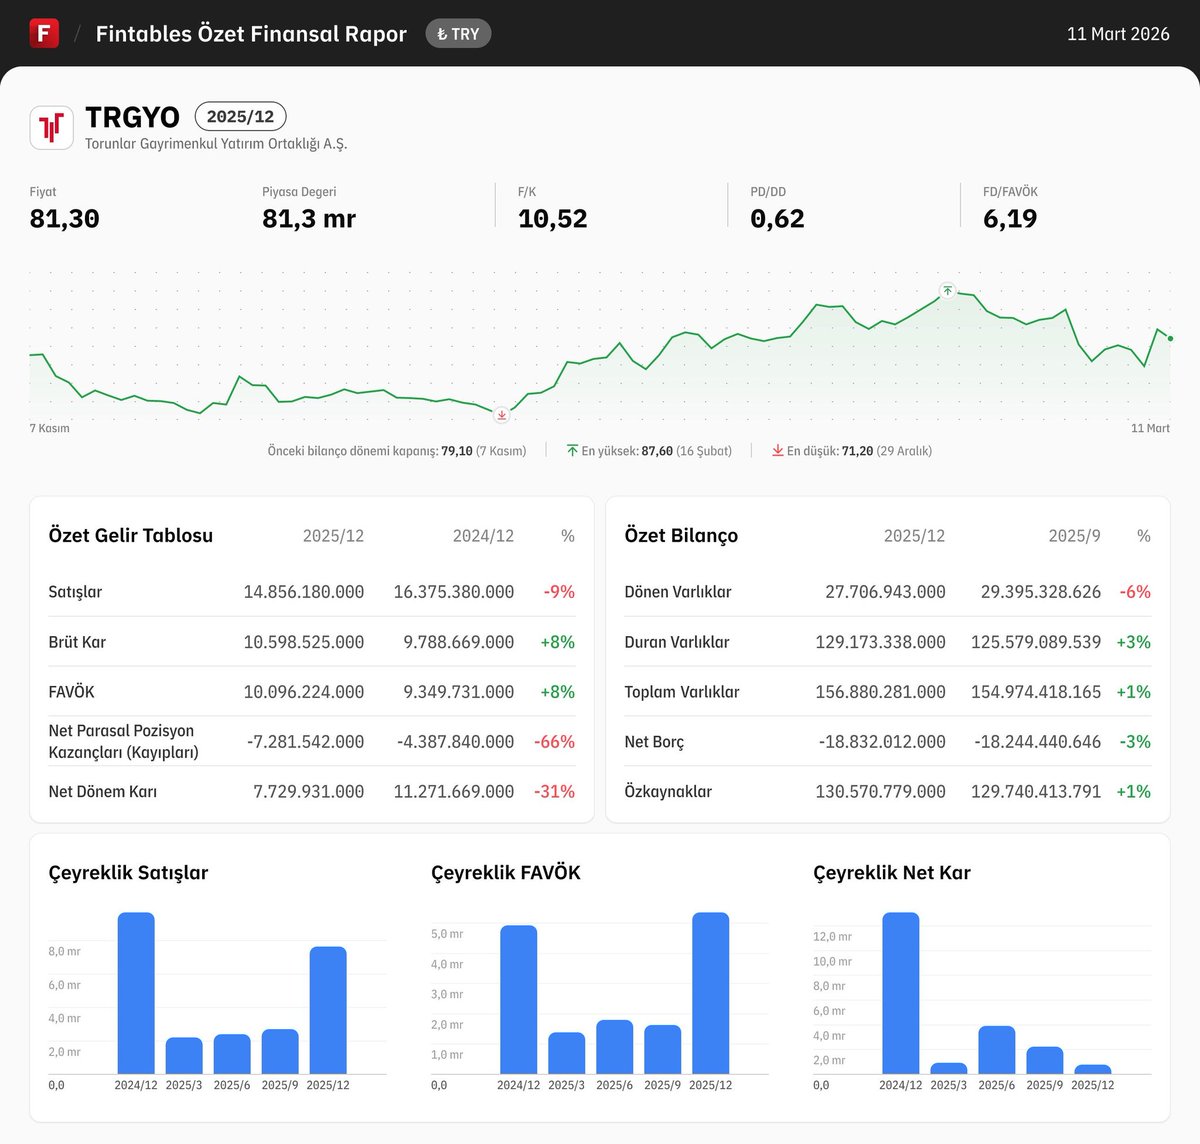Click the lowest price marker on chart

502,414
